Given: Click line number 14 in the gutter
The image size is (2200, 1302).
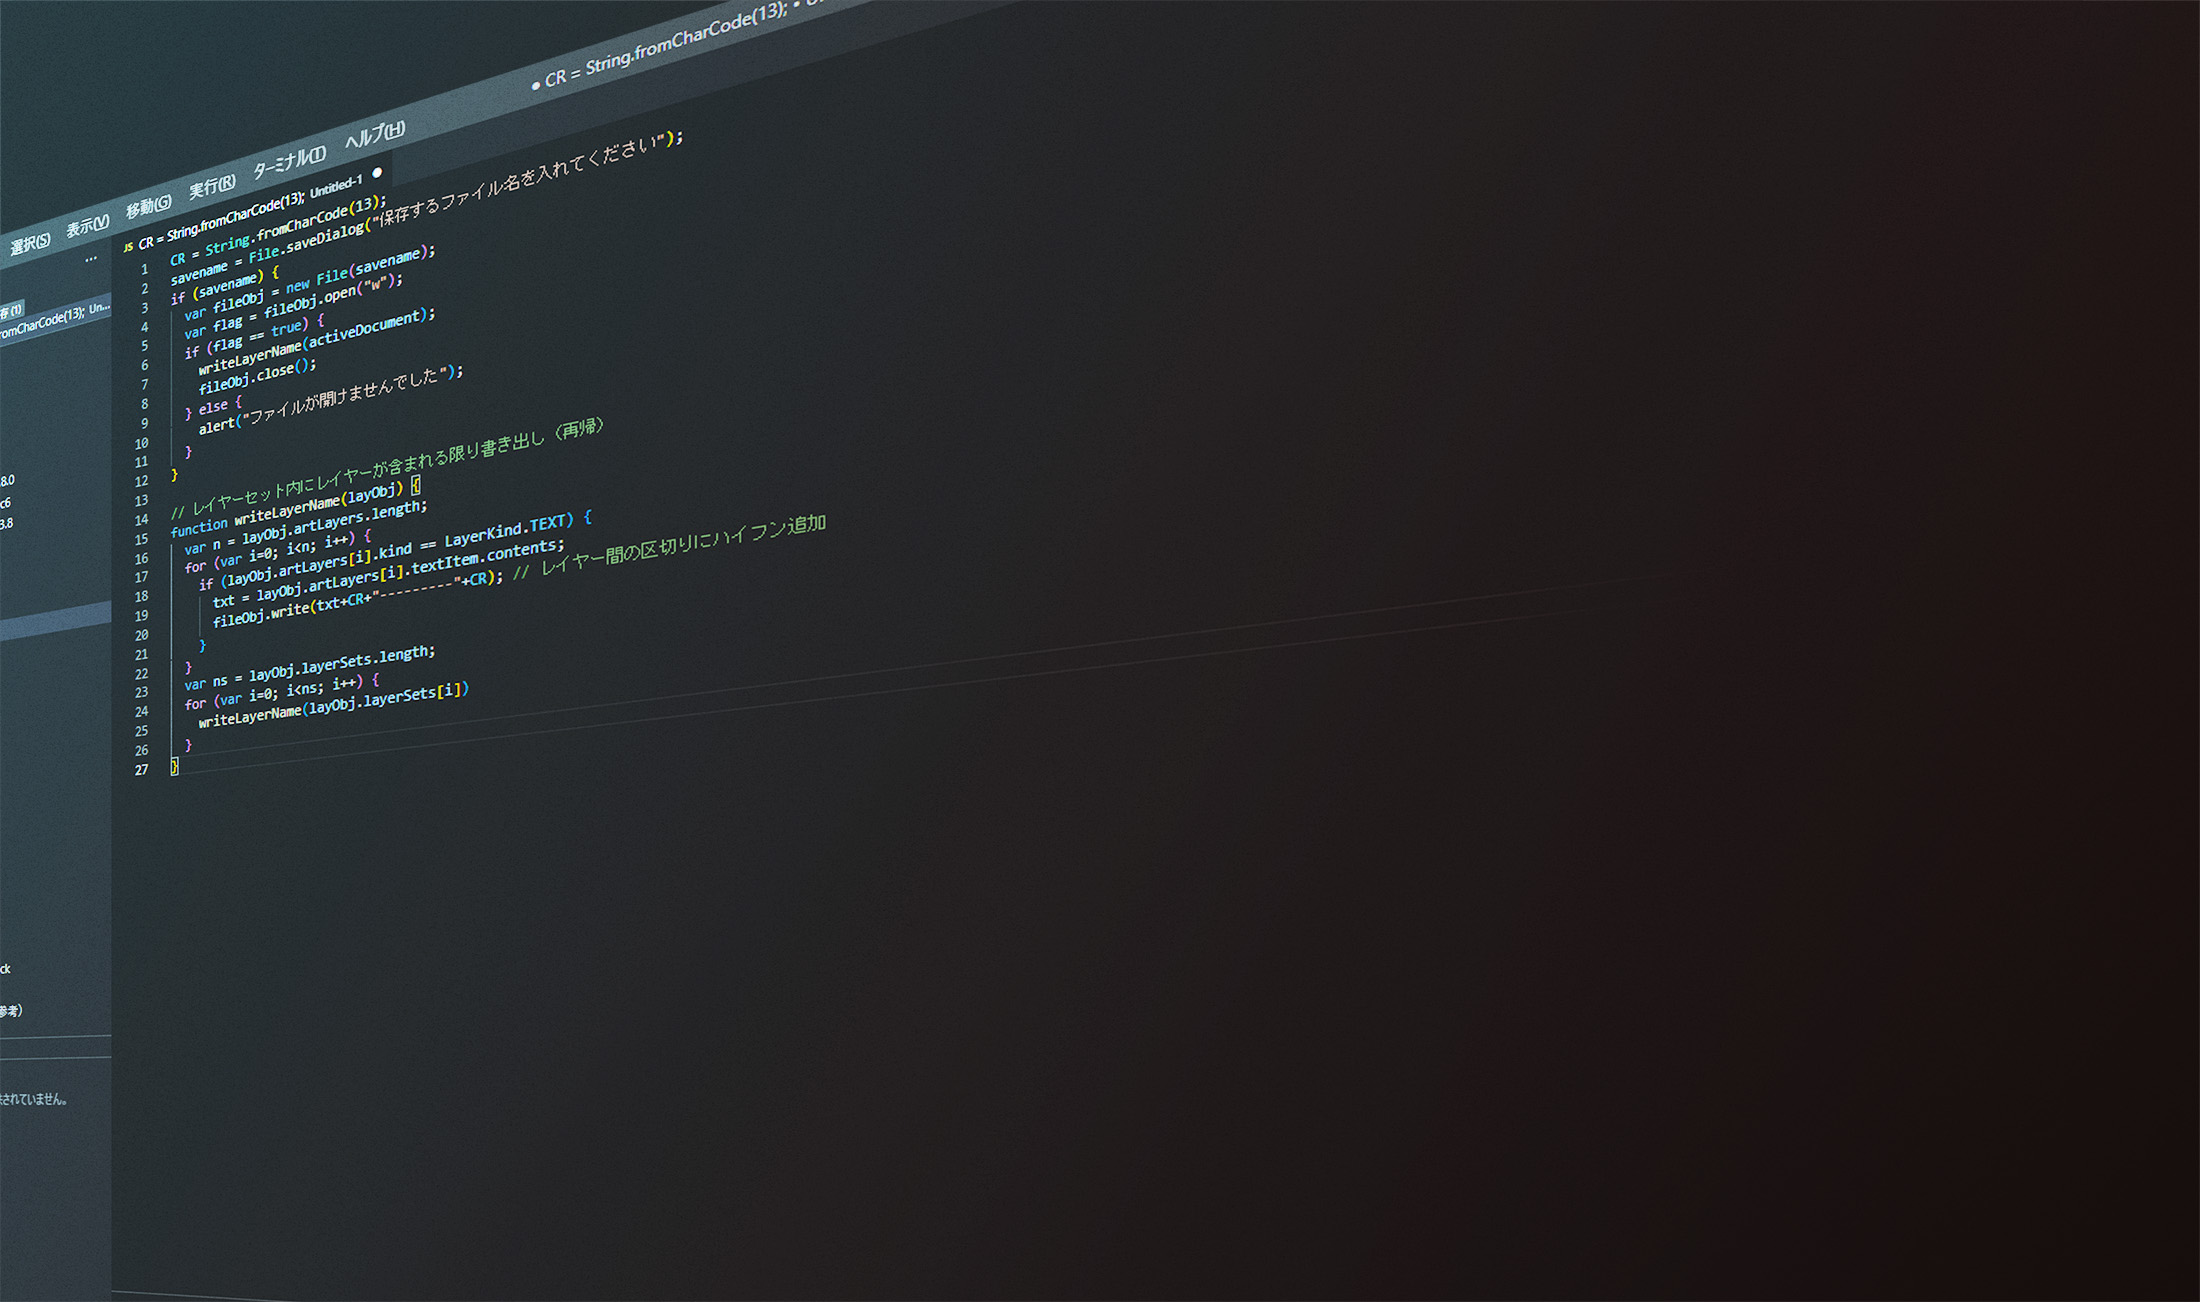Looking at the screenshot, I should 141,520.
